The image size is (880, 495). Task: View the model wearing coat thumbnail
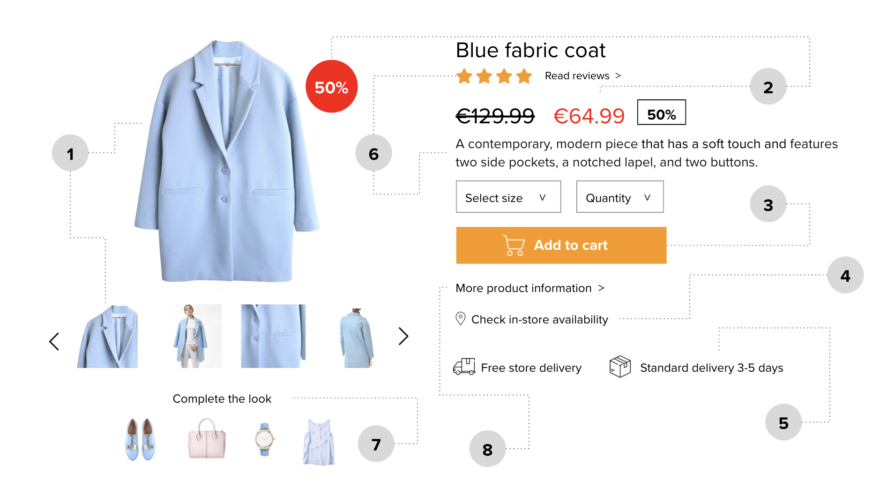(195, 336)
